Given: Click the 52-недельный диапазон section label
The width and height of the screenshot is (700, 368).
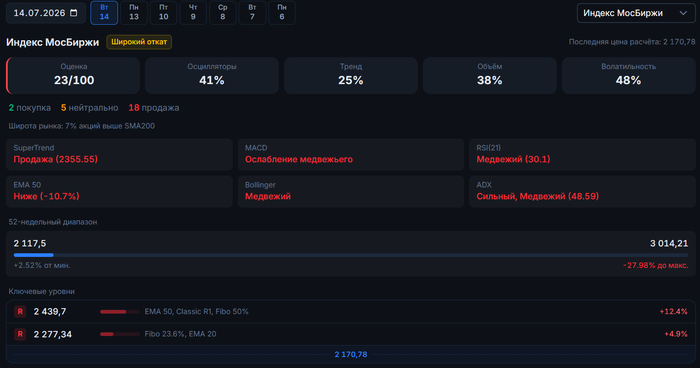Looking at the screenshot, I should [x=53, y=222].
